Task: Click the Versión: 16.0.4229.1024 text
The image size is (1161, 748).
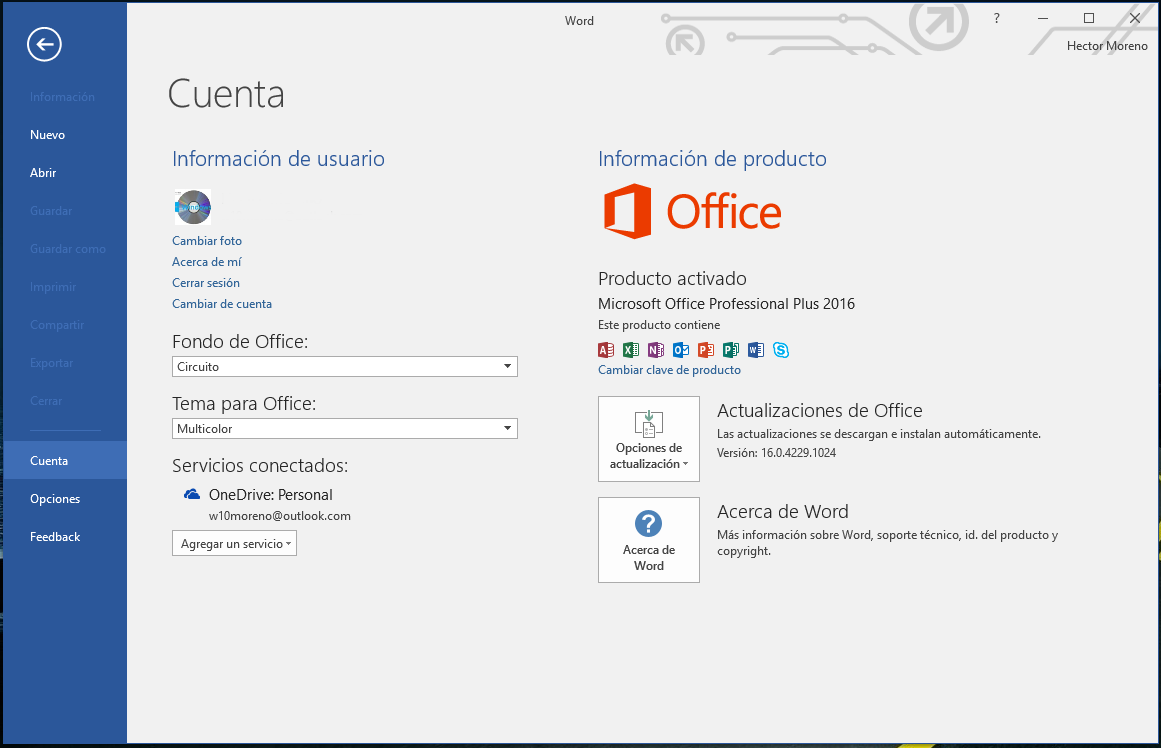Action: pyautogui.click(x=776, y=453)
